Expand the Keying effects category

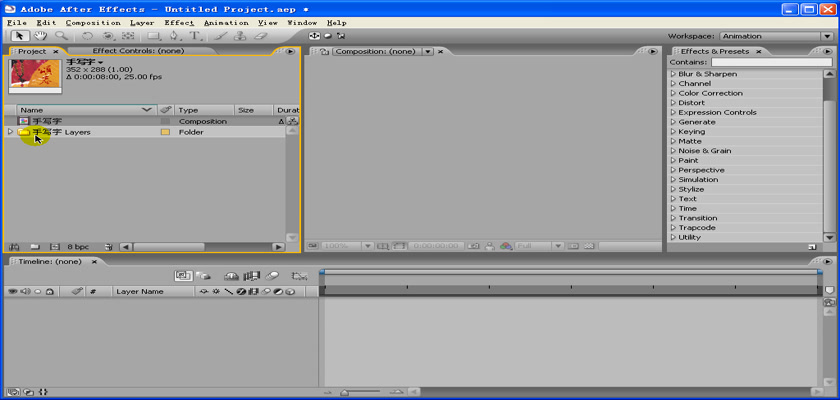click(x=673, y=132)
